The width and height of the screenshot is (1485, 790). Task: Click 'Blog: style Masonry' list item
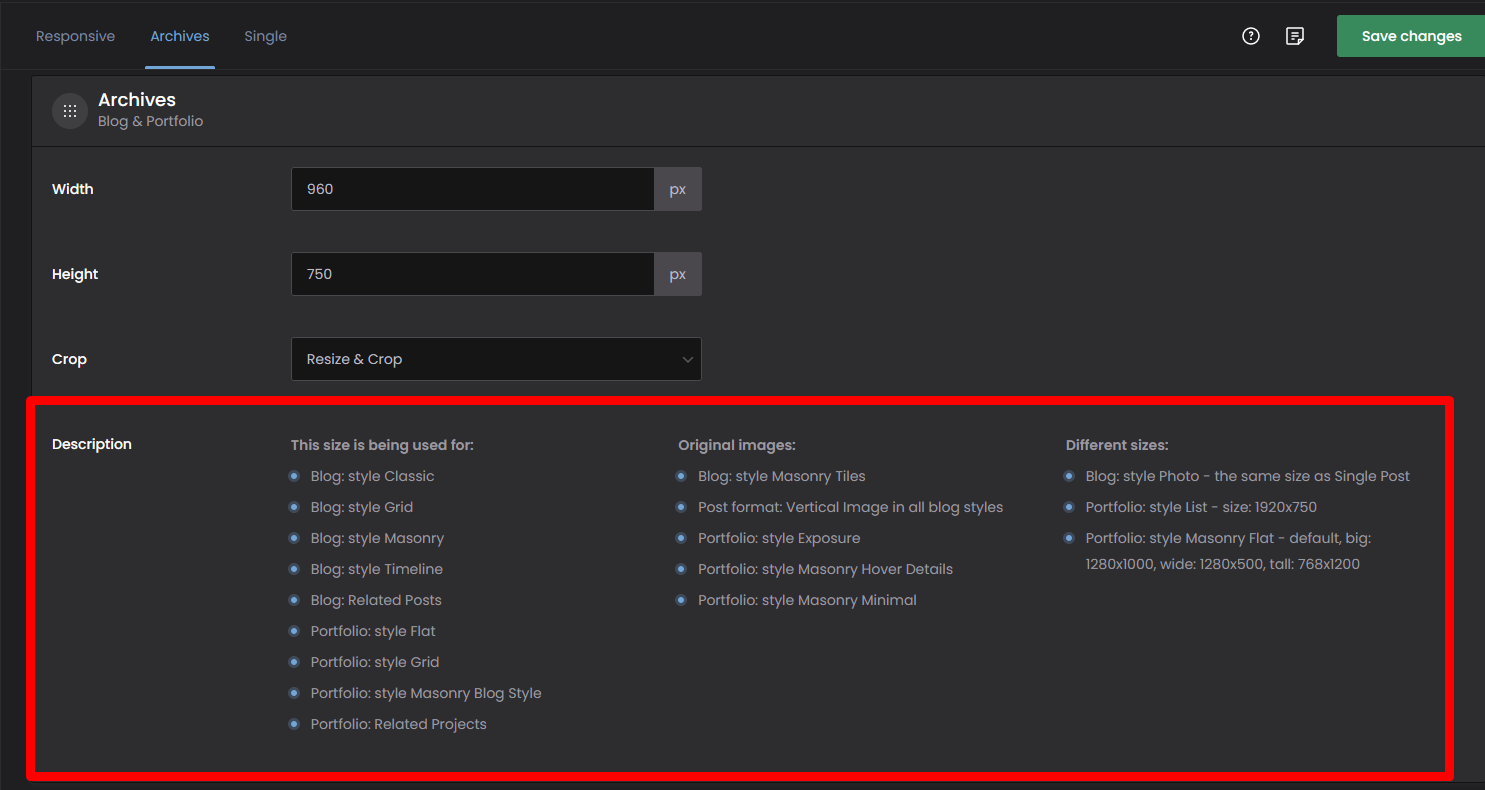pos(377,538)
